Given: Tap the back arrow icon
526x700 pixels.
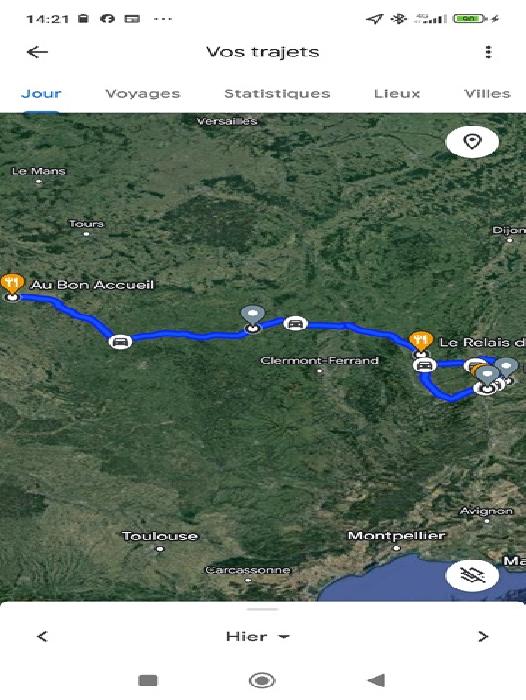Looking at the screenshot, I should point(37,52).
